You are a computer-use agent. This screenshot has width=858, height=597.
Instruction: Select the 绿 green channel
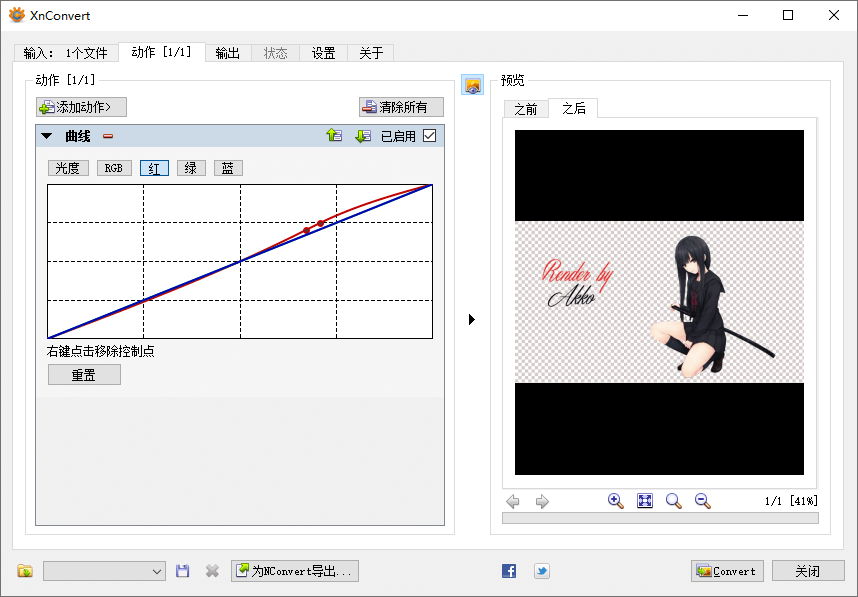click(x=191, y=168)
